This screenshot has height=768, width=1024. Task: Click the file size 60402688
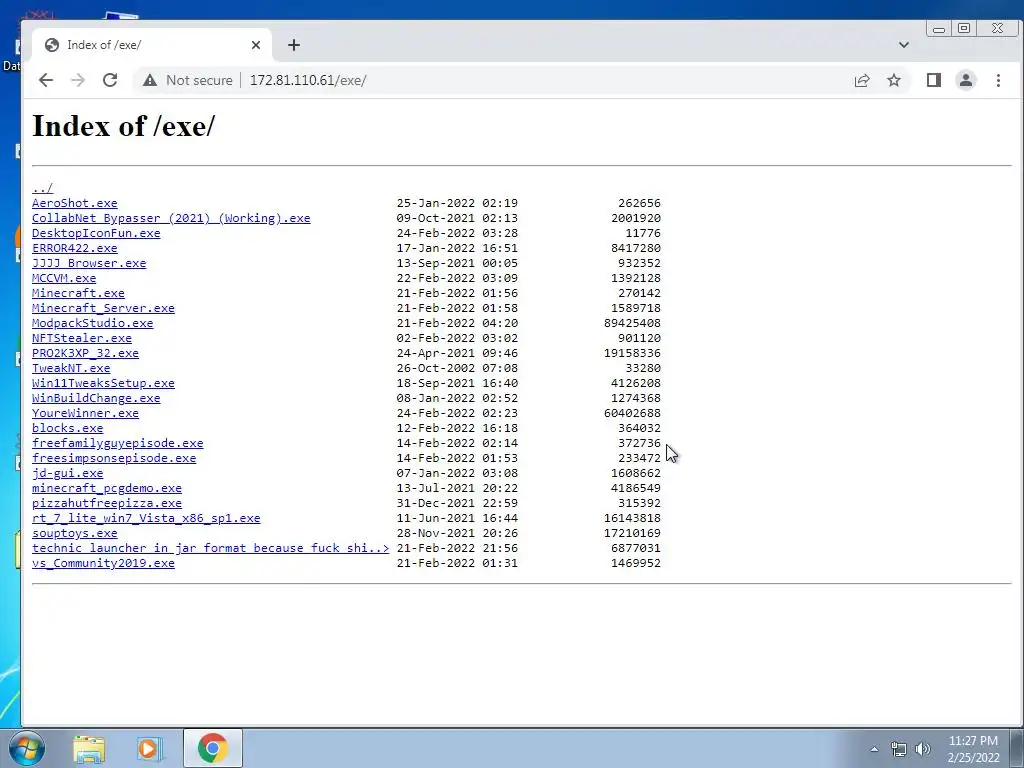click(632, 413)
